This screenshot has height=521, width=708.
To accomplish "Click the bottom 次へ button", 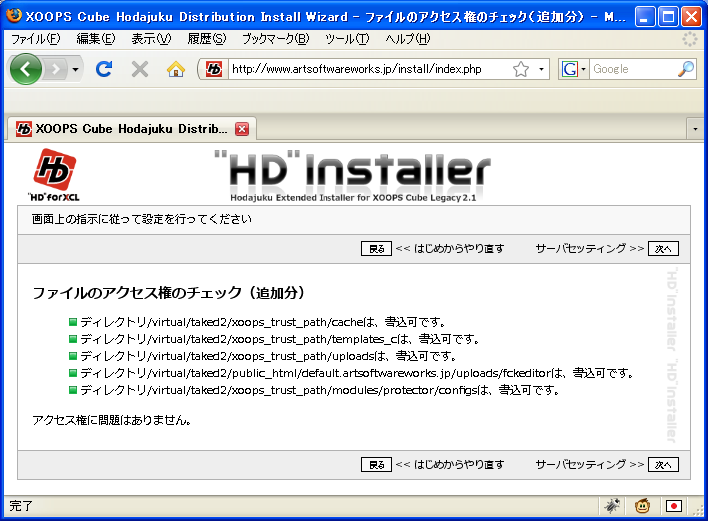I will click(x=663, y=465).
